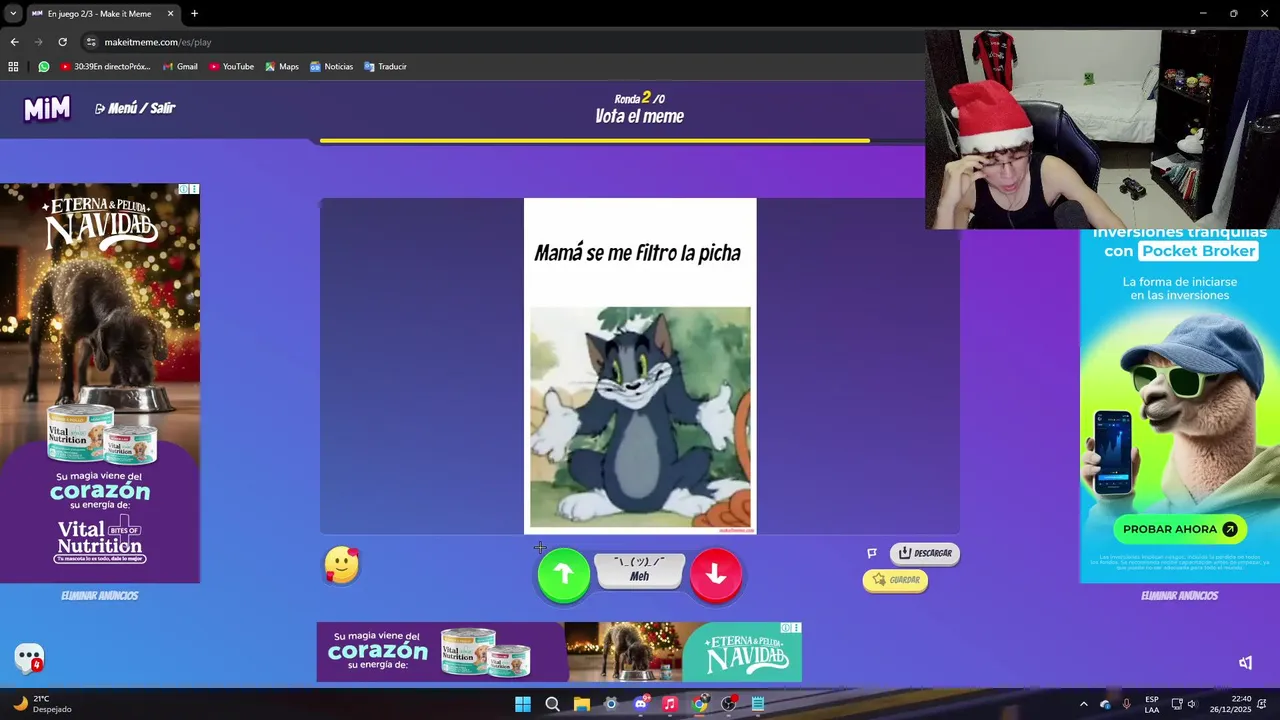
Task: Vote Meh on the meme
Action: (x=640, y=570)
